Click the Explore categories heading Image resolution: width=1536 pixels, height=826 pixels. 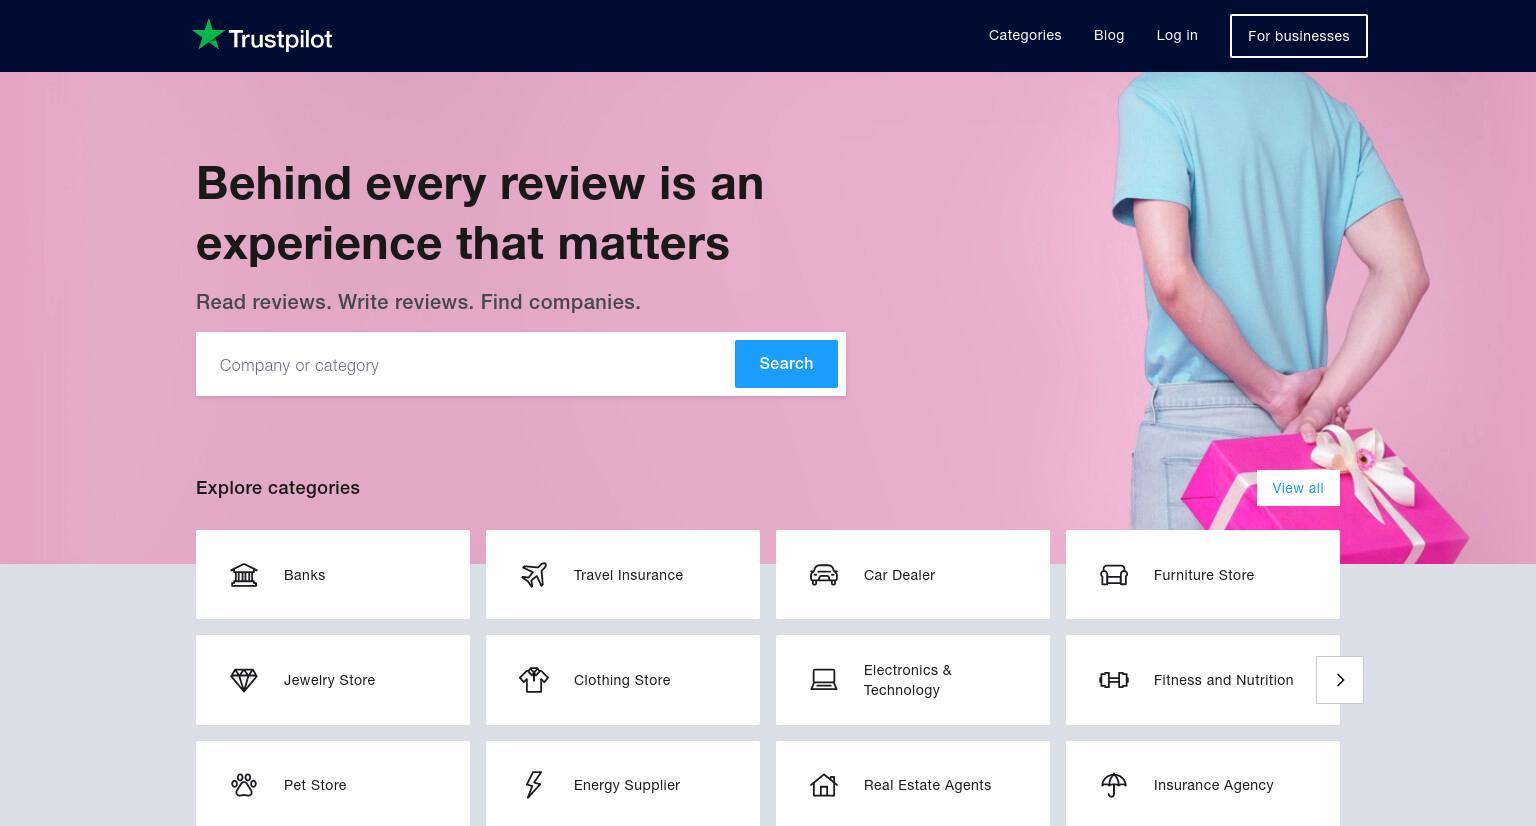(x=278, y=488)
